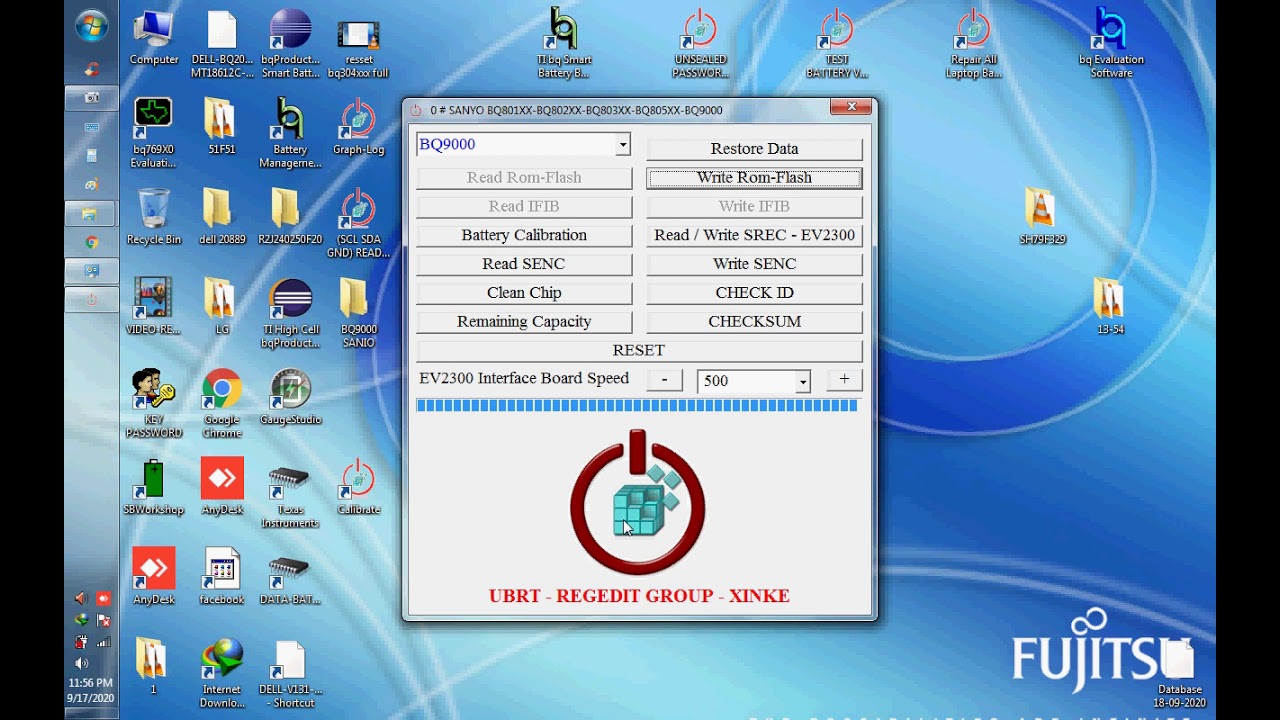Open the Recycle Bin
This screenshot has height=720, width=1280.
[154, 216]
